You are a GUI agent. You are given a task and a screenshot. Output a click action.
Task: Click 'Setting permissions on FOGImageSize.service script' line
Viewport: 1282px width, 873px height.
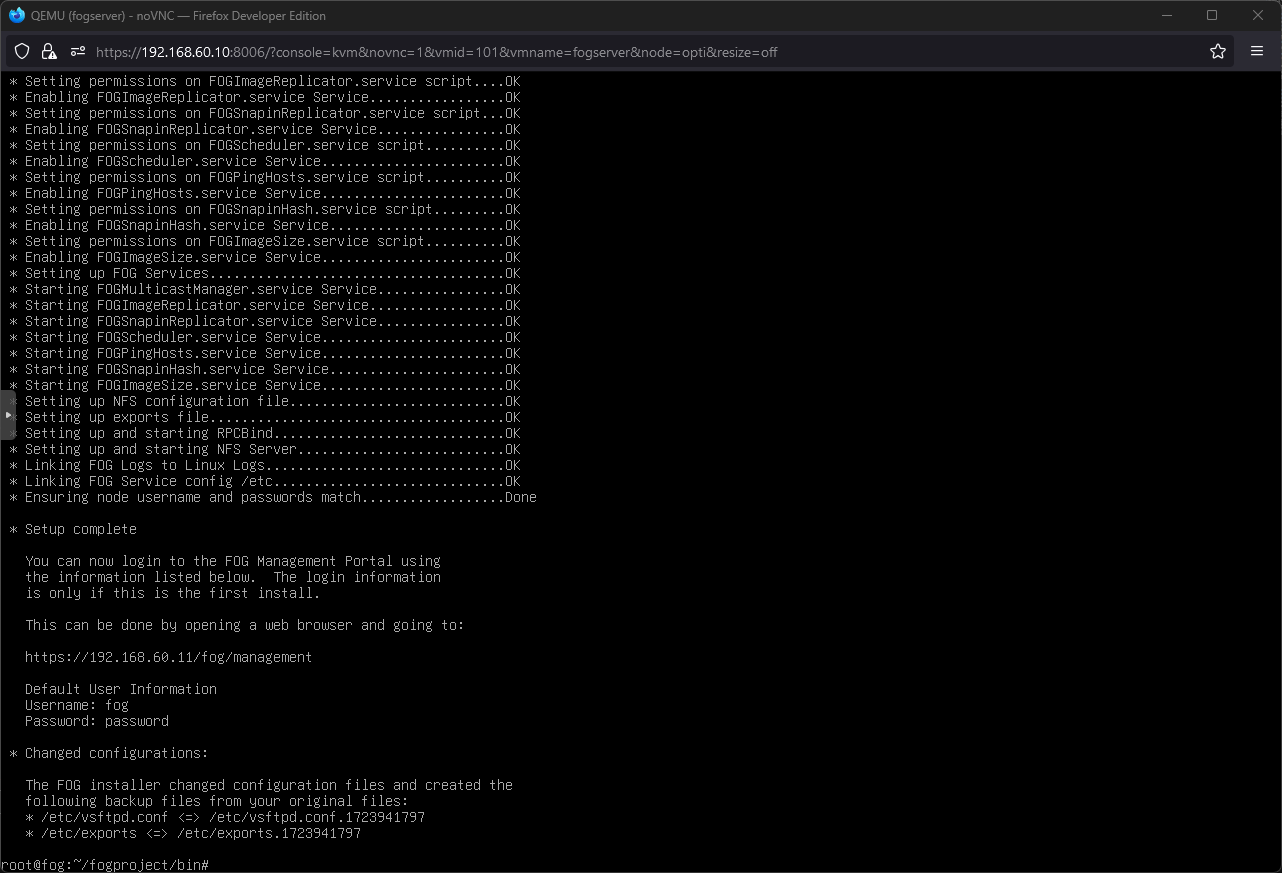coord(265,241)
